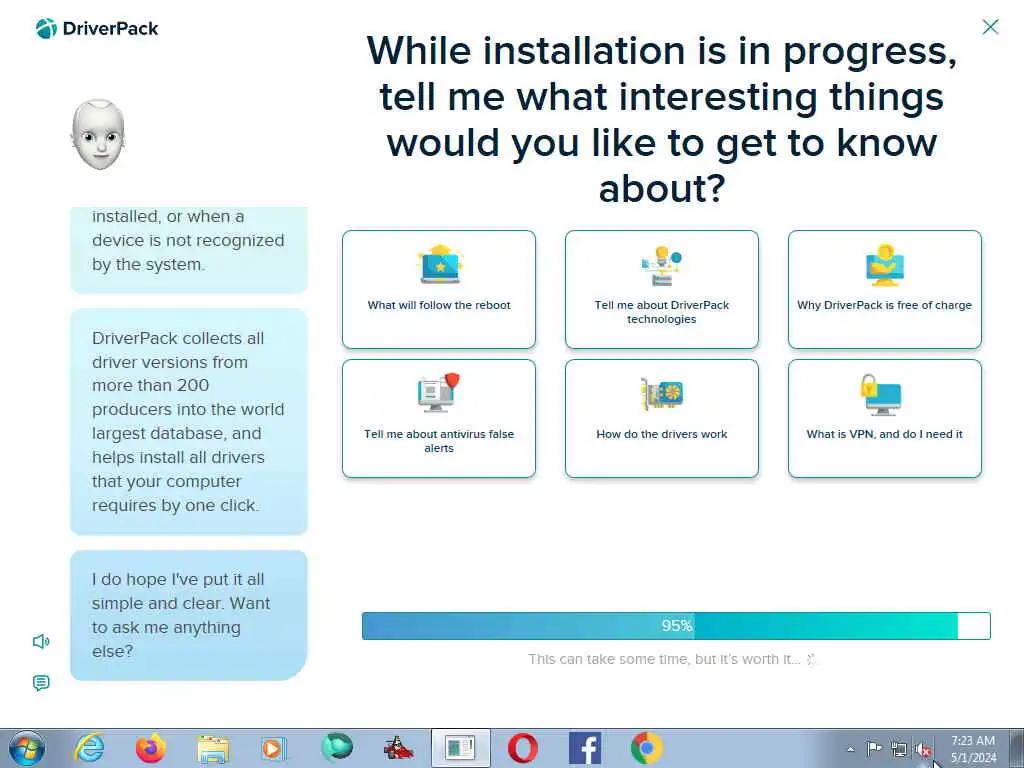
Task: Select "How do the drivers work" card
Action: 662,418
